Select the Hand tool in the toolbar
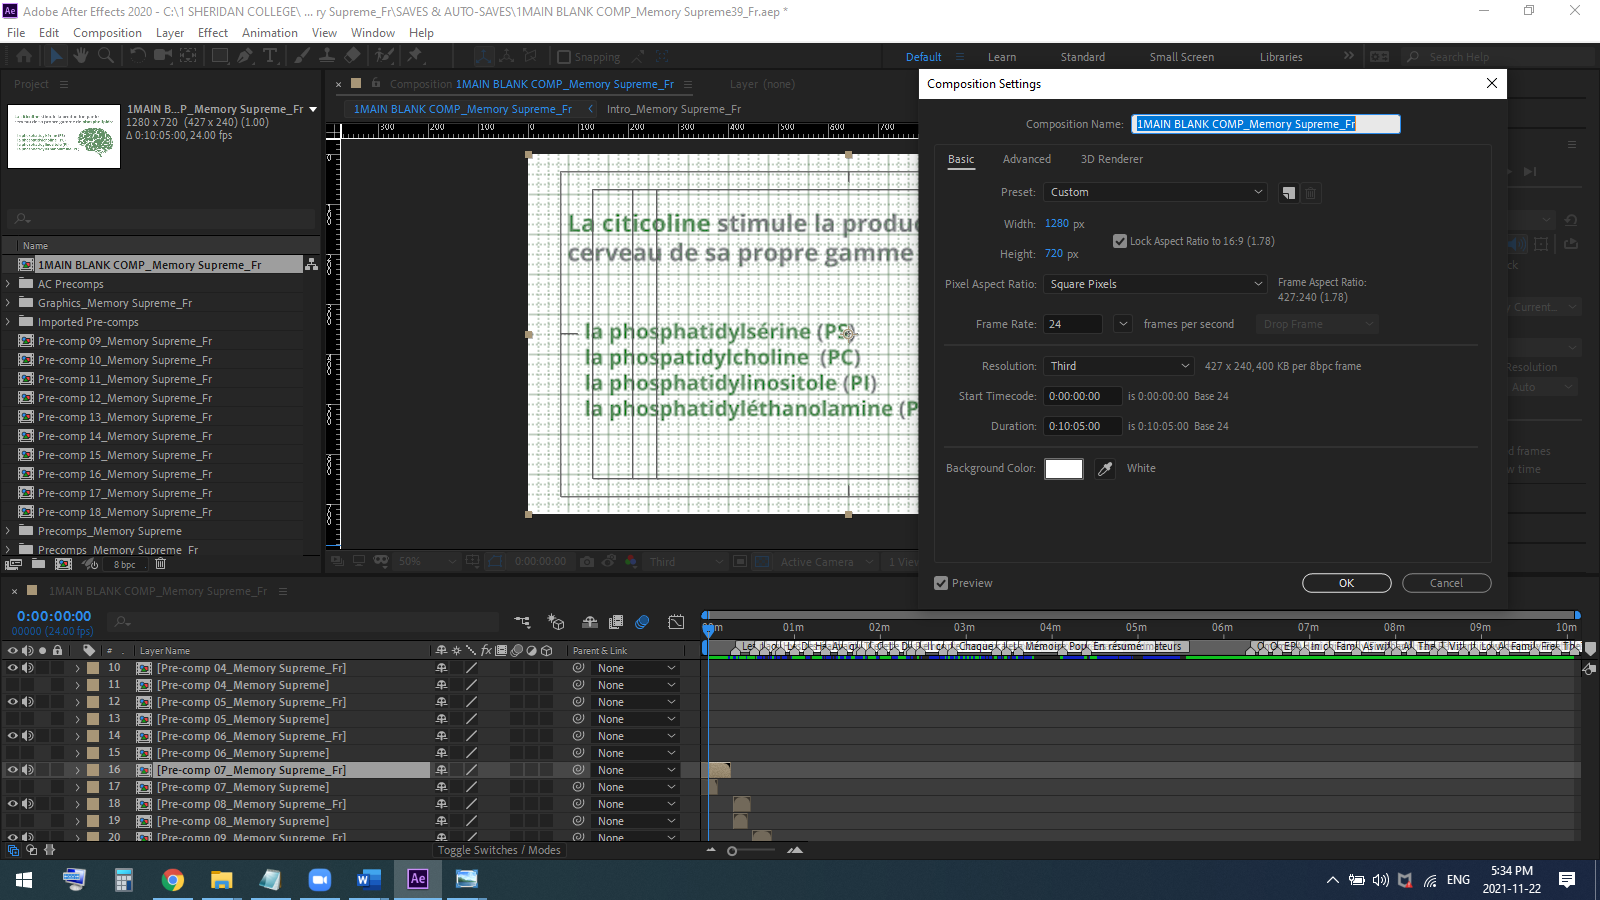Viewport: 1600px width, 900px height. tap(81, 56)
